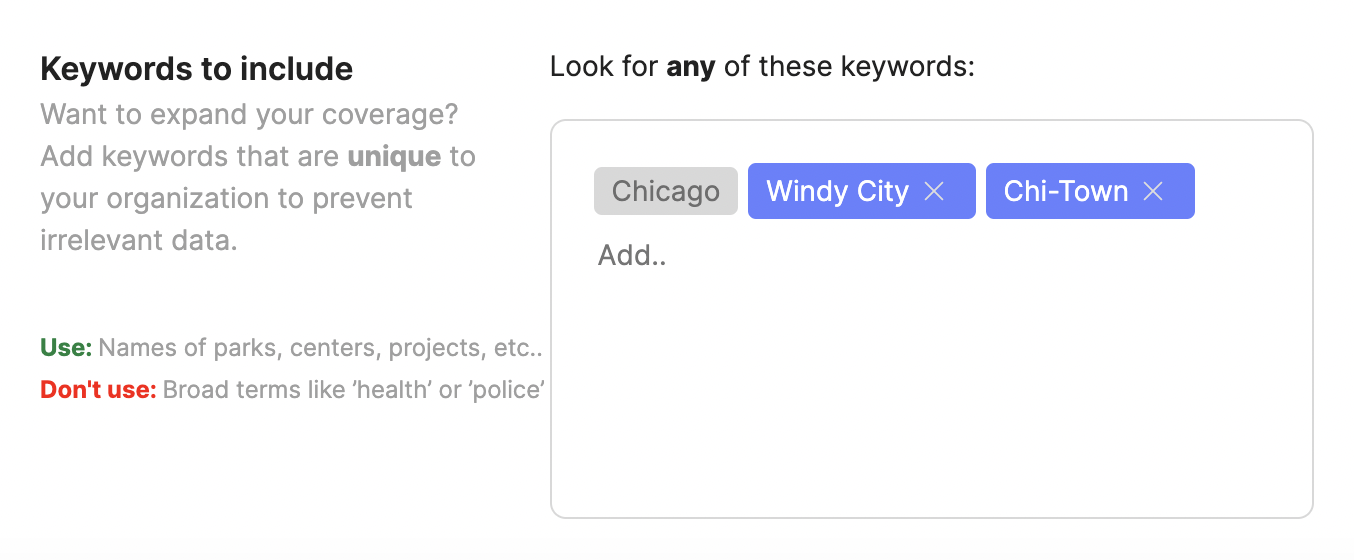
Task: Click the bold 'any' word
Action: point(691,68)
